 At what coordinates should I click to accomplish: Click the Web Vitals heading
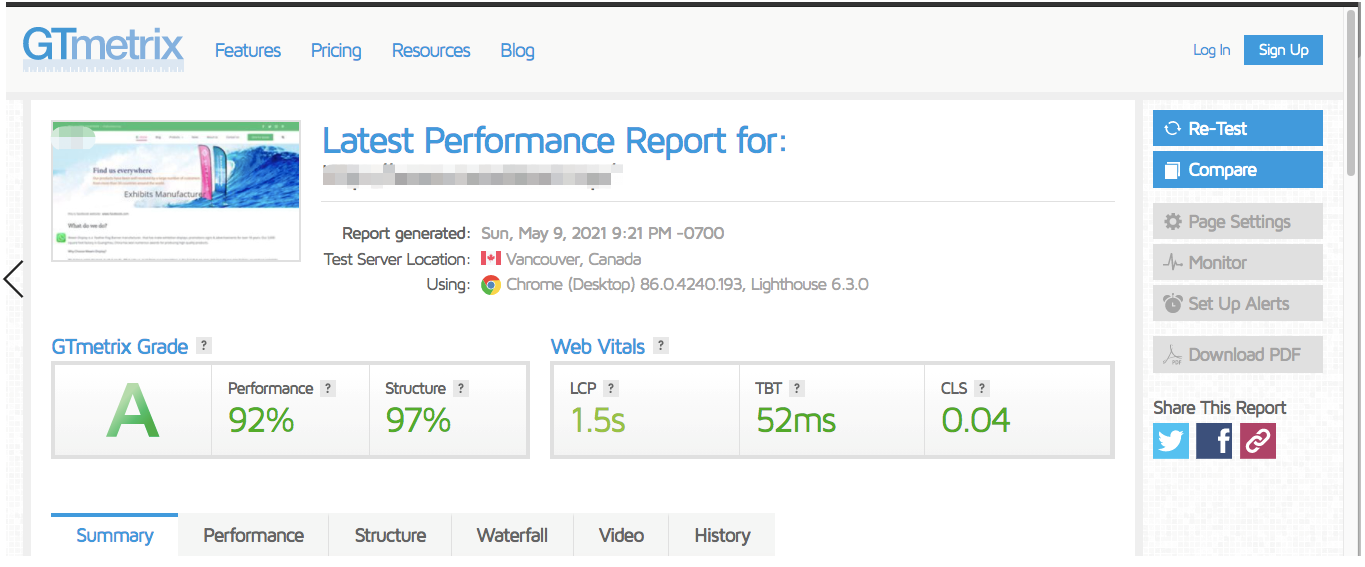click(x=598, y=347)
